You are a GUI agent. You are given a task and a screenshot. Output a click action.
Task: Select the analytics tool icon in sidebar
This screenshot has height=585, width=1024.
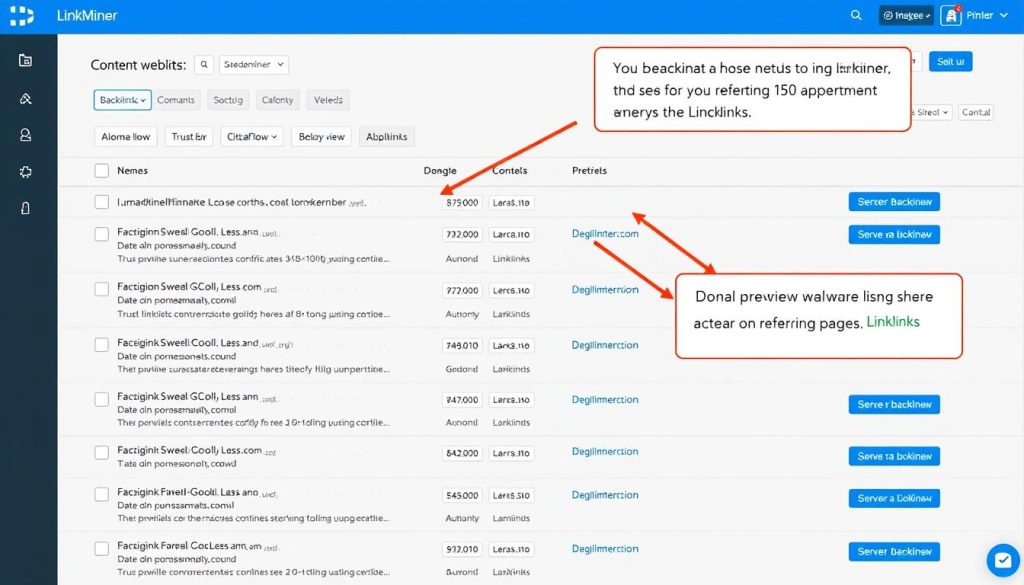coord(24,98)
